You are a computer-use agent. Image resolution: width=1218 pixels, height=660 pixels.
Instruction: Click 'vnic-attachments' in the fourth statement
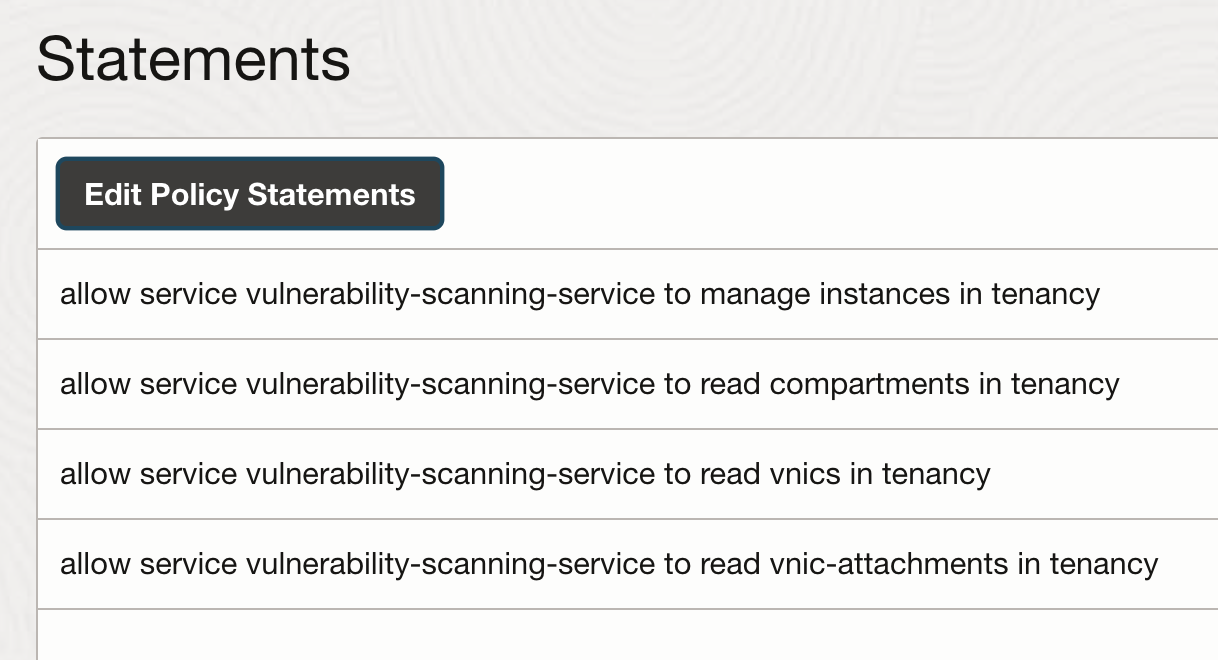pos(889,564)
